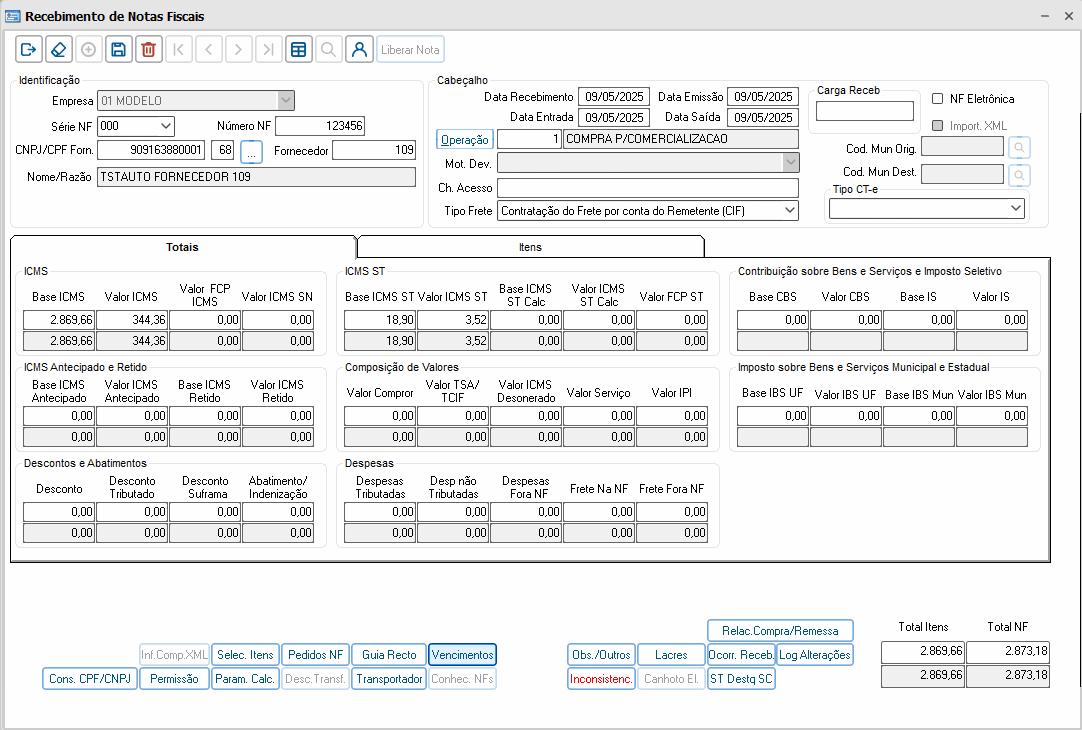Viewport: 1082px width, 730px height.
Task: Click the eraser clear-form icon
Action: 59,49
